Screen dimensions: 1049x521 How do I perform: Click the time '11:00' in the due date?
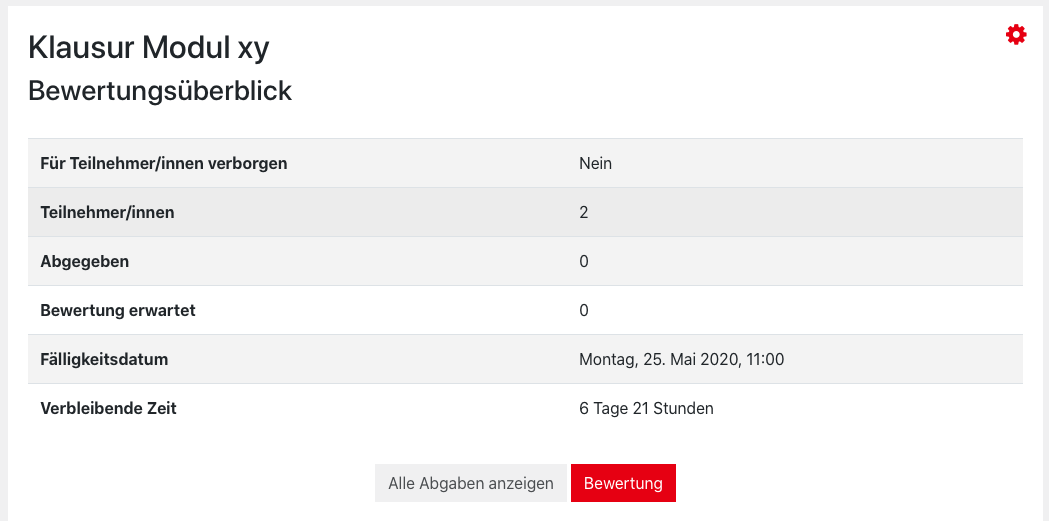764,359
